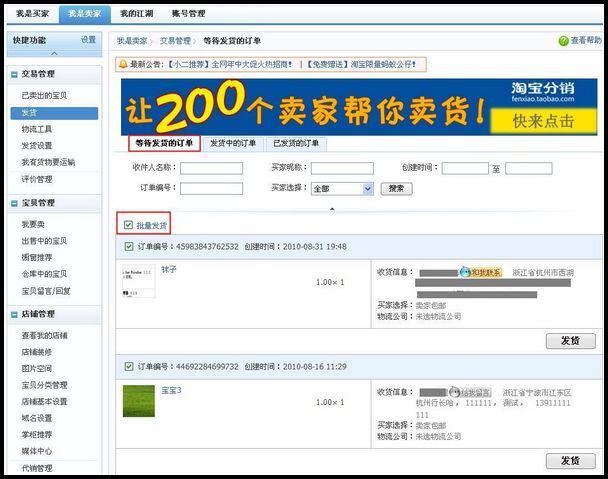The image size is (608, 479).
Task: Uncheck order 44692284699732 checkbox
Action: (x=129, y=367)
